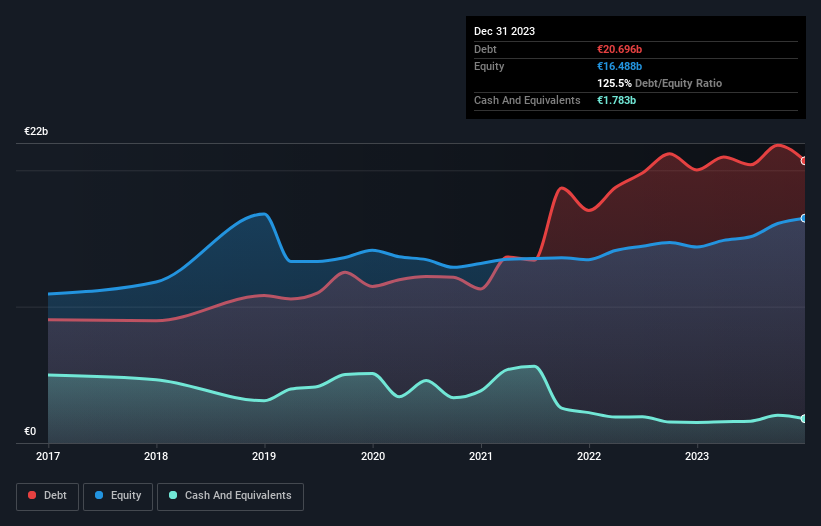
Task: Click the 2020 x-axis label
Action: coord(373,456)
